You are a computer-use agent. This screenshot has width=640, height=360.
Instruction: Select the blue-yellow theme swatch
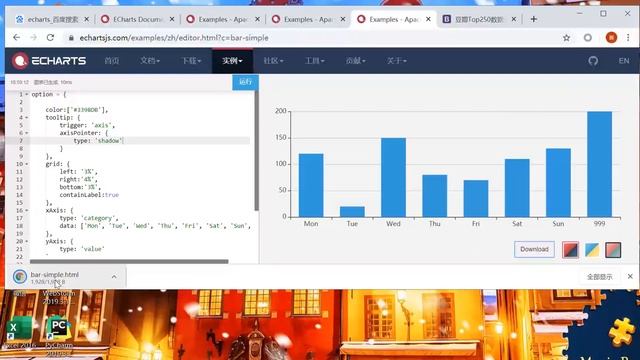(592, 250)
